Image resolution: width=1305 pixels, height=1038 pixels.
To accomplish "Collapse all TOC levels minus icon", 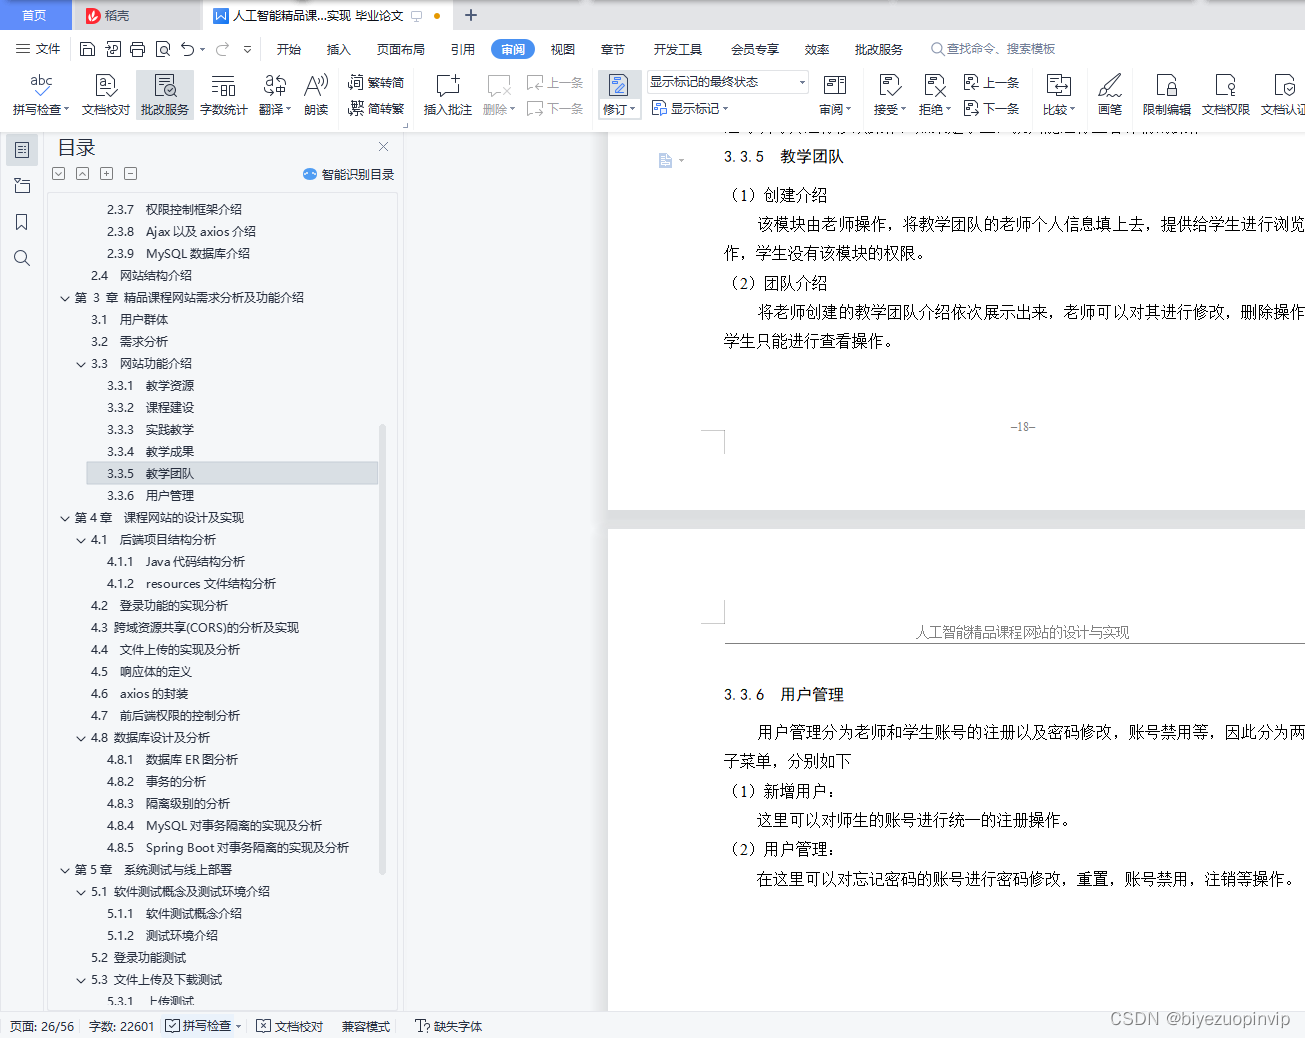I will pos(130,174).
